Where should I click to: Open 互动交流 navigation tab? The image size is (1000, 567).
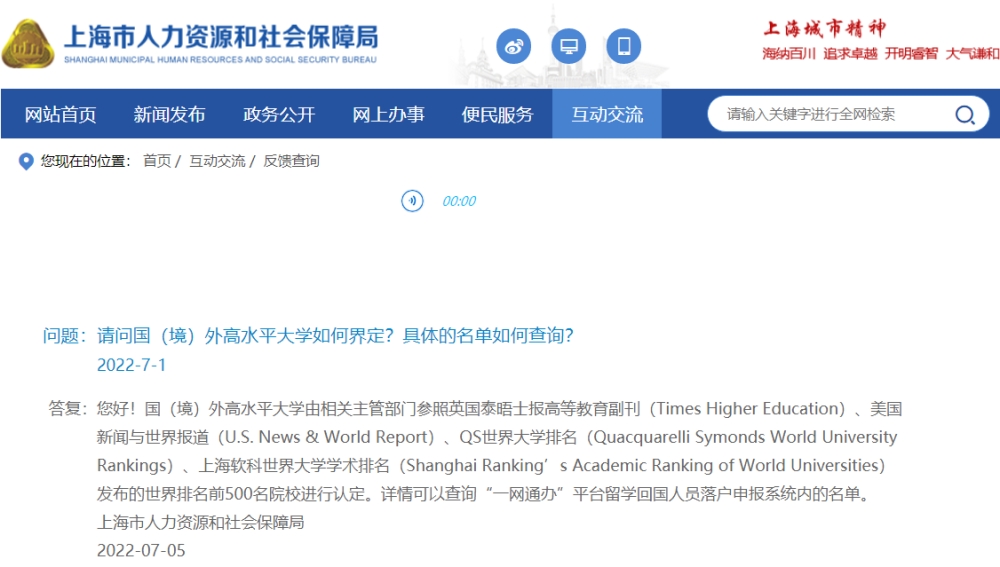point(607,114)
